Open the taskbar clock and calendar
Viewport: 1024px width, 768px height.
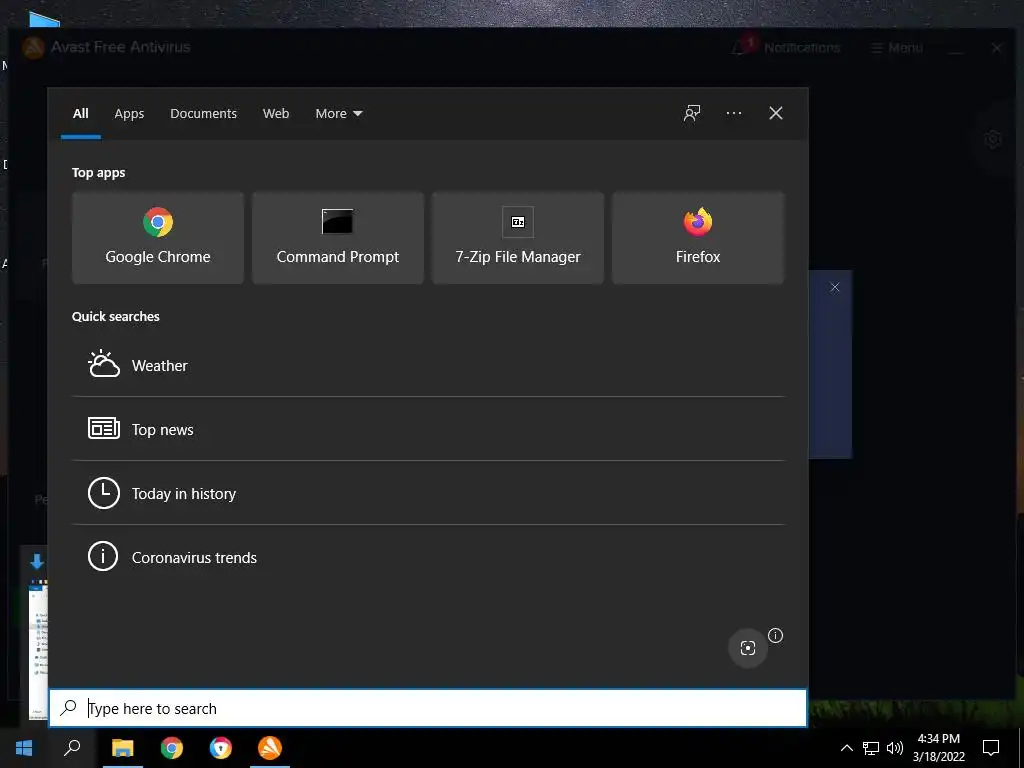(x=938, y=748)
